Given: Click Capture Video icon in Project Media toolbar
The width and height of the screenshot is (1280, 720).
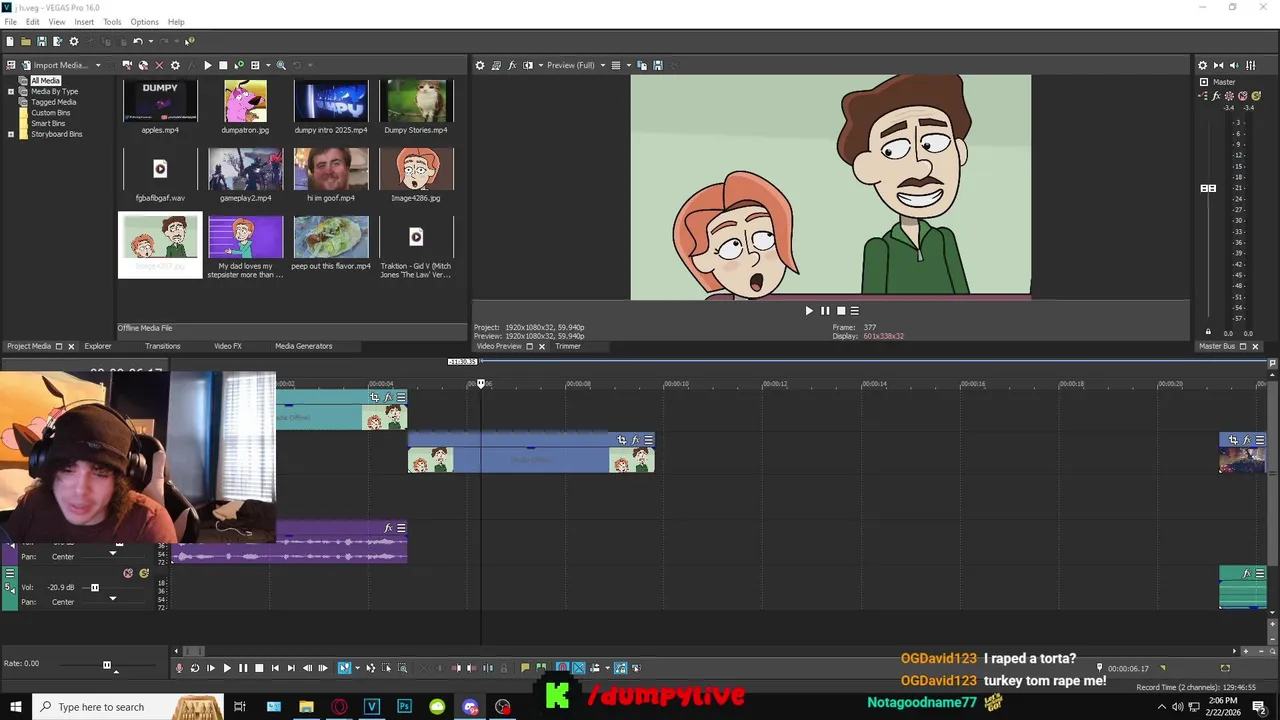Looking at the screenshot, I should [x=127, y=65].
